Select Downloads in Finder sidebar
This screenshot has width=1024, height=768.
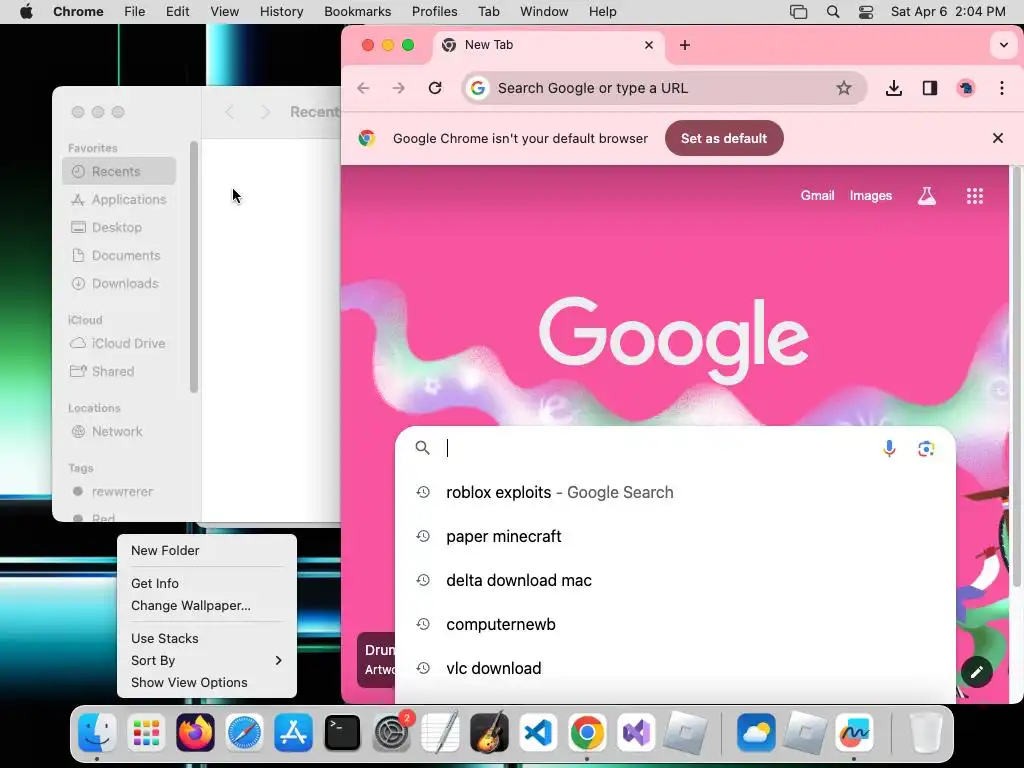(x=119, y=283)
